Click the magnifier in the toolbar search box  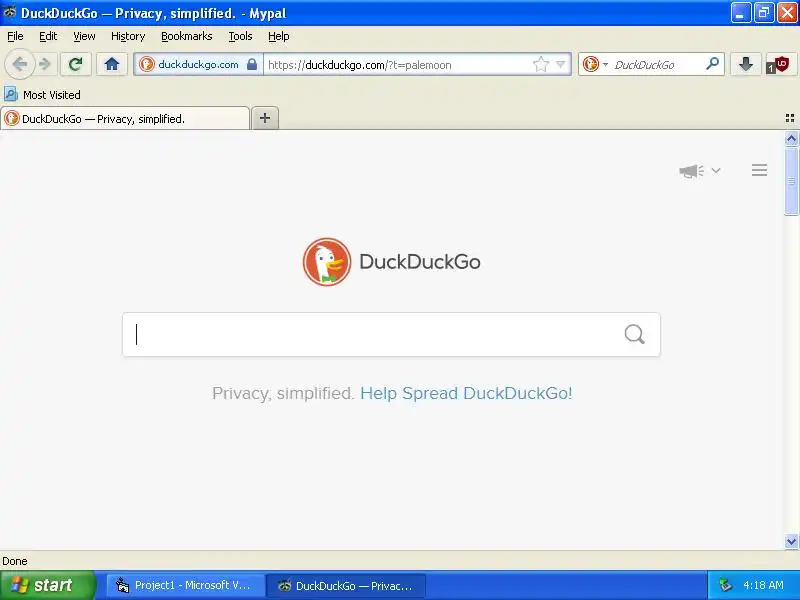pyautogui.click(x=713, y=64)
